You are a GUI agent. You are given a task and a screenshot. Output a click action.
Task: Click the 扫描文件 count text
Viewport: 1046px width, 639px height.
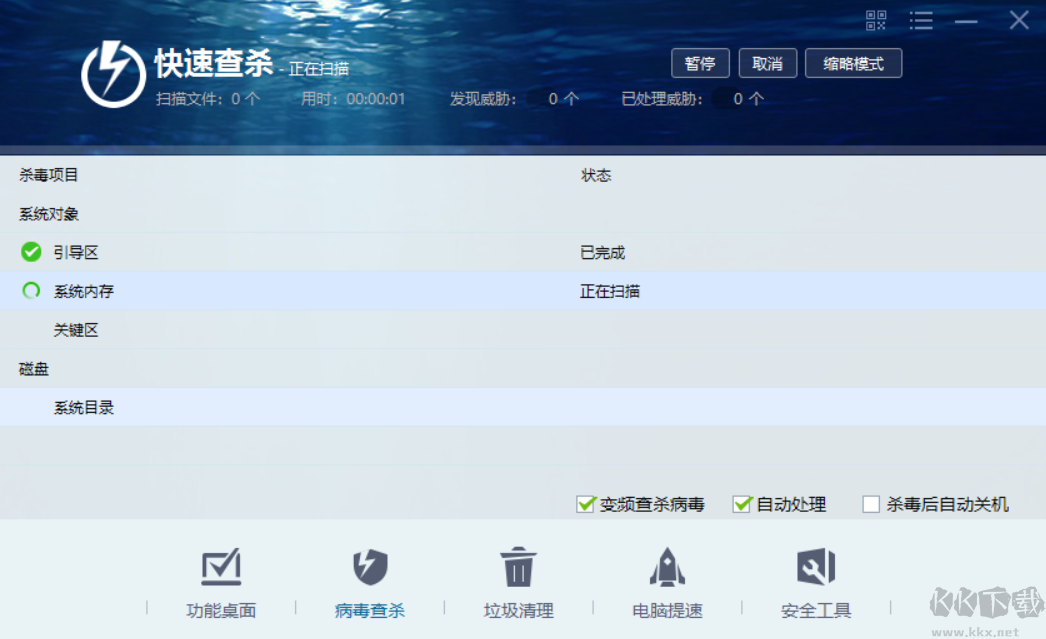pos(207,99)
